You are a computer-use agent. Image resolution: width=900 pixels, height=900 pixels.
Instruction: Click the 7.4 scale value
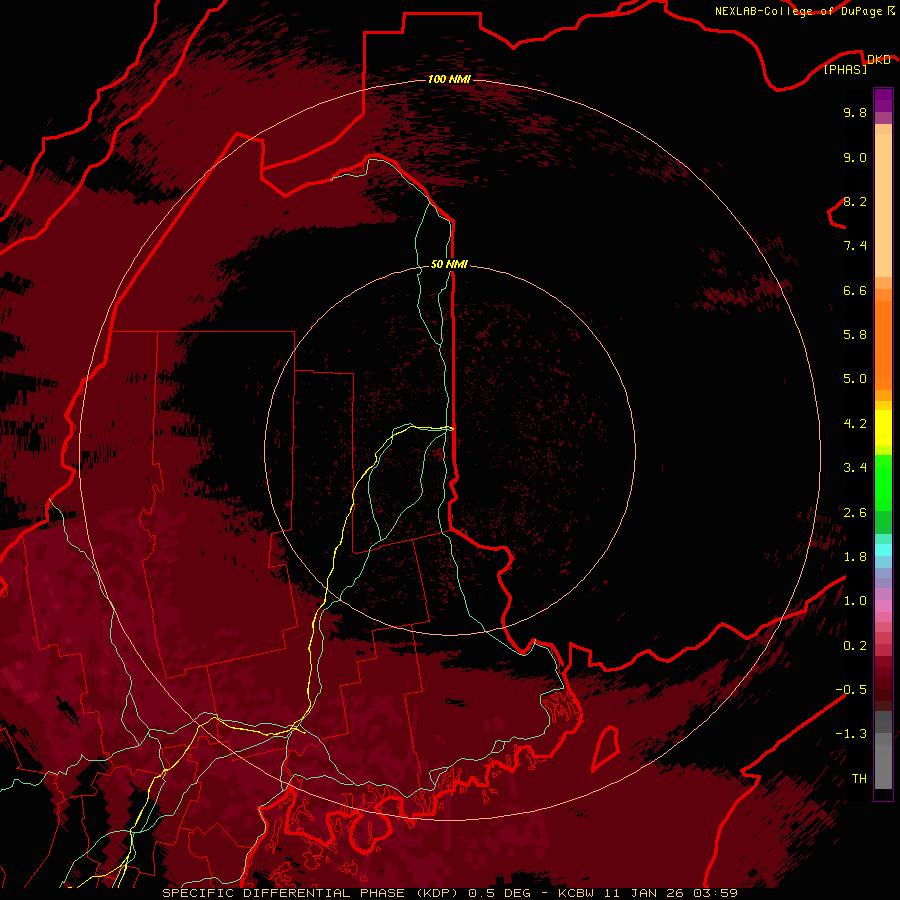click(x=855, y=246)
